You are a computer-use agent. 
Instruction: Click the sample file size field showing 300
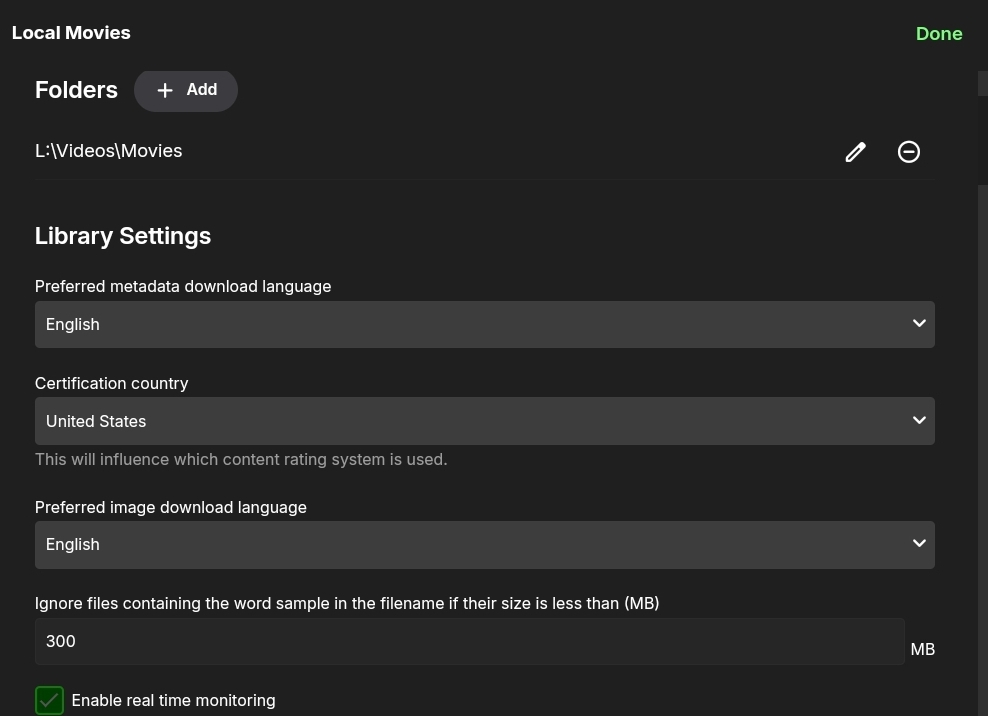tap(469, 641)
